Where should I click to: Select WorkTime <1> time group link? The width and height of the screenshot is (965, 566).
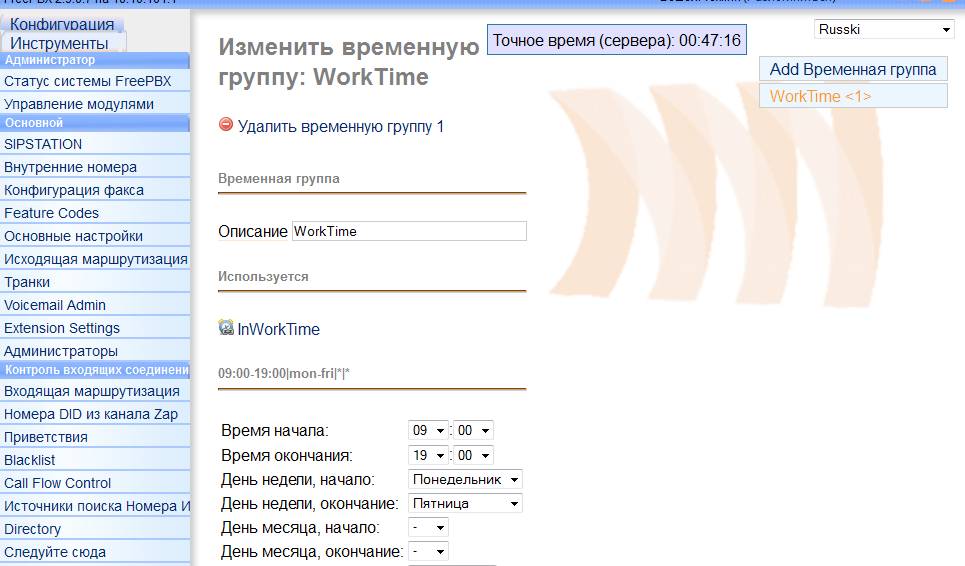pos(853,96)
